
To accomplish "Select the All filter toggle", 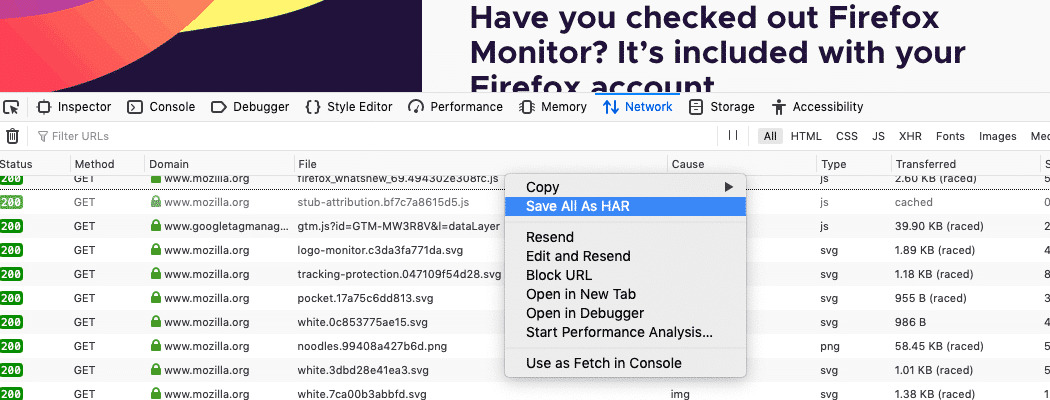I will (x=769, y=136).
